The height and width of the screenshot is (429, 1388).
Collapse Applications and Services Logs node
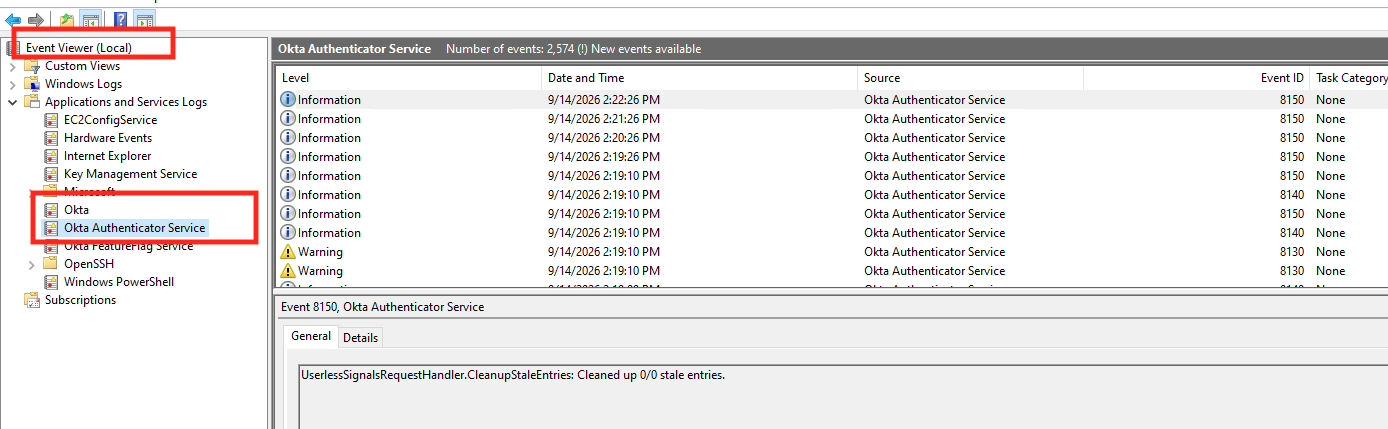pyautogui.click(x=13, y=102)
